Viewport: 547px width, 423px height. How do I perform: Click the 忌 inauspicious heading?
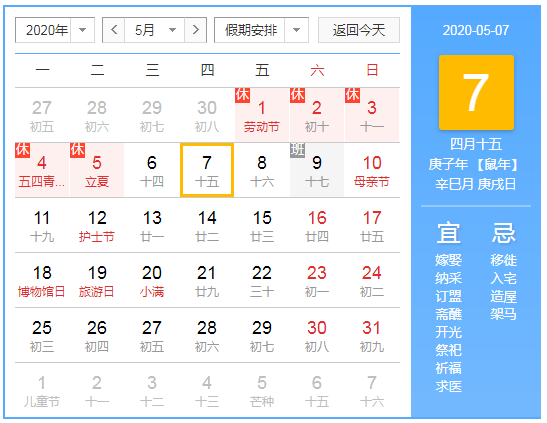point(503,233)
